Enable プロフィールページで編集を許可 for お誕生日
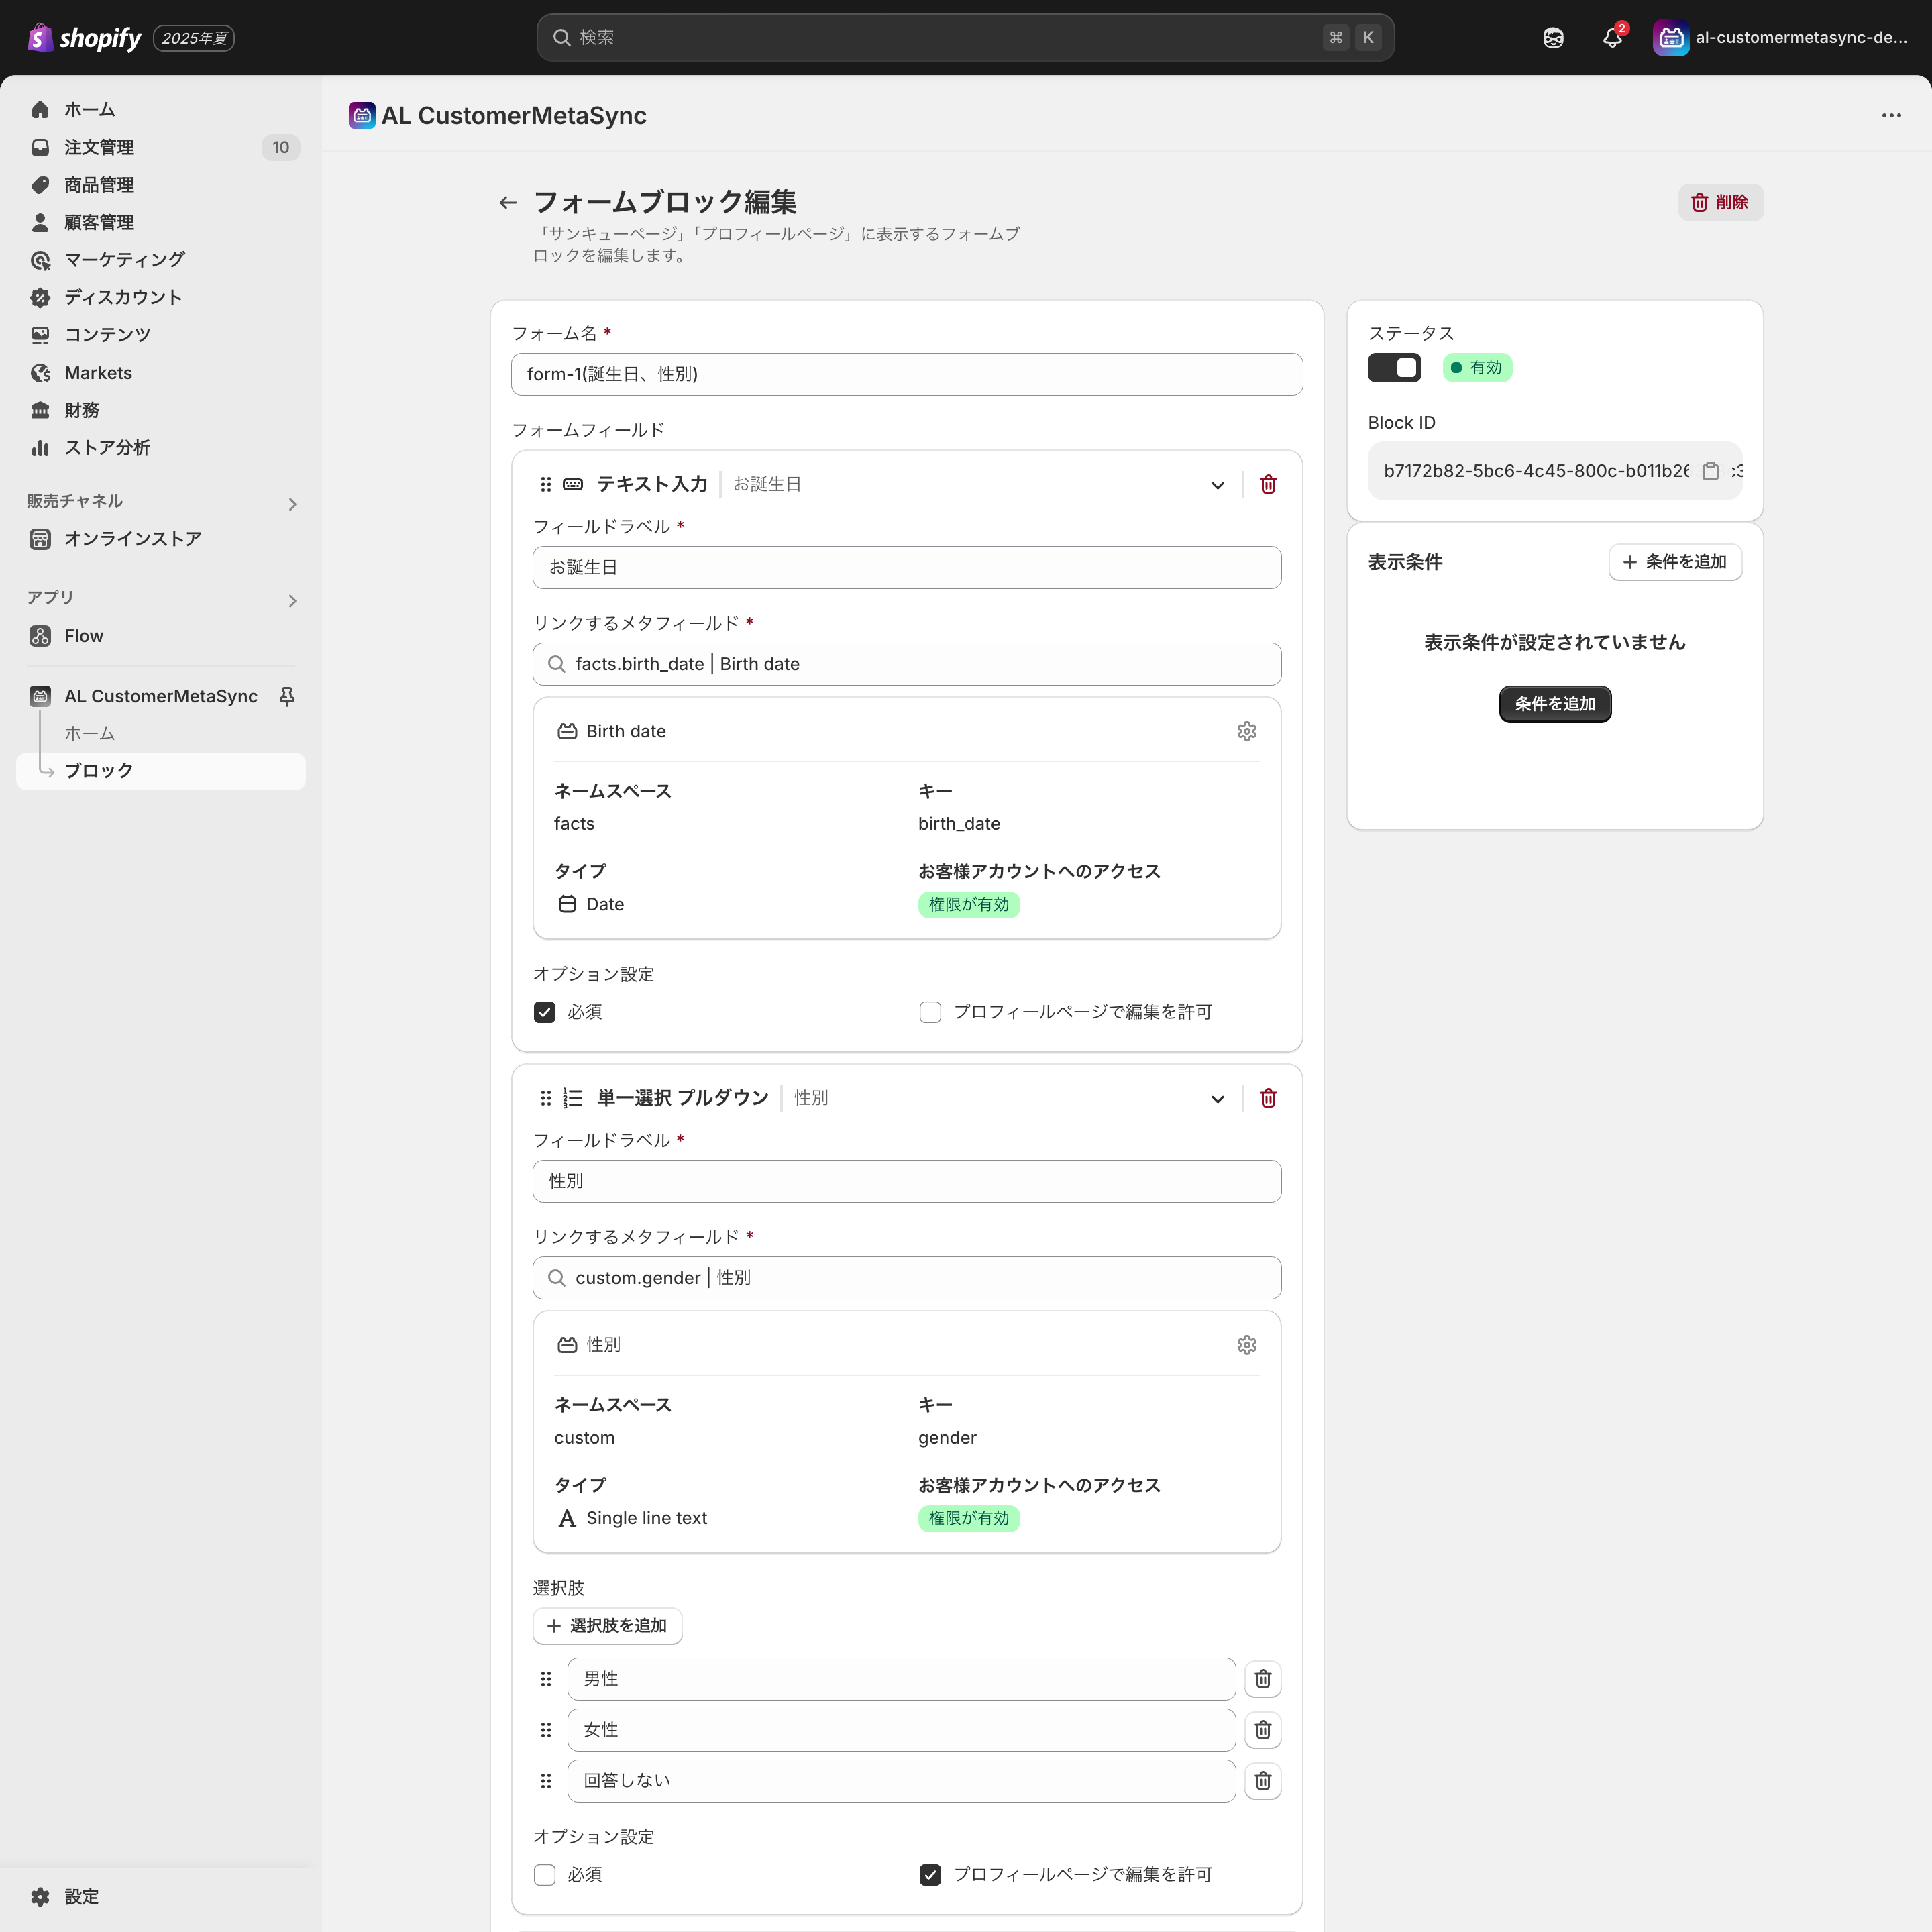The width and height of the screenshot is (1932, 1932). pos(930,1012)
